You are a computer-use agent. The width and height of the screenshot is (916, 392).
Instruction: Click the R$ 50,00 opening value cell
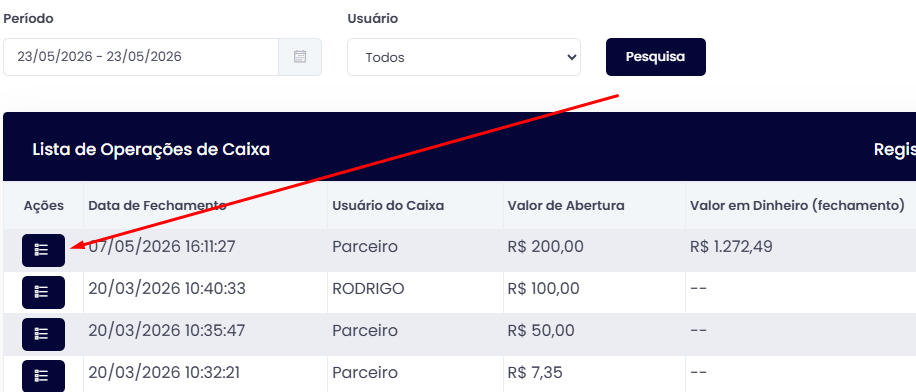tap(540, 331)
